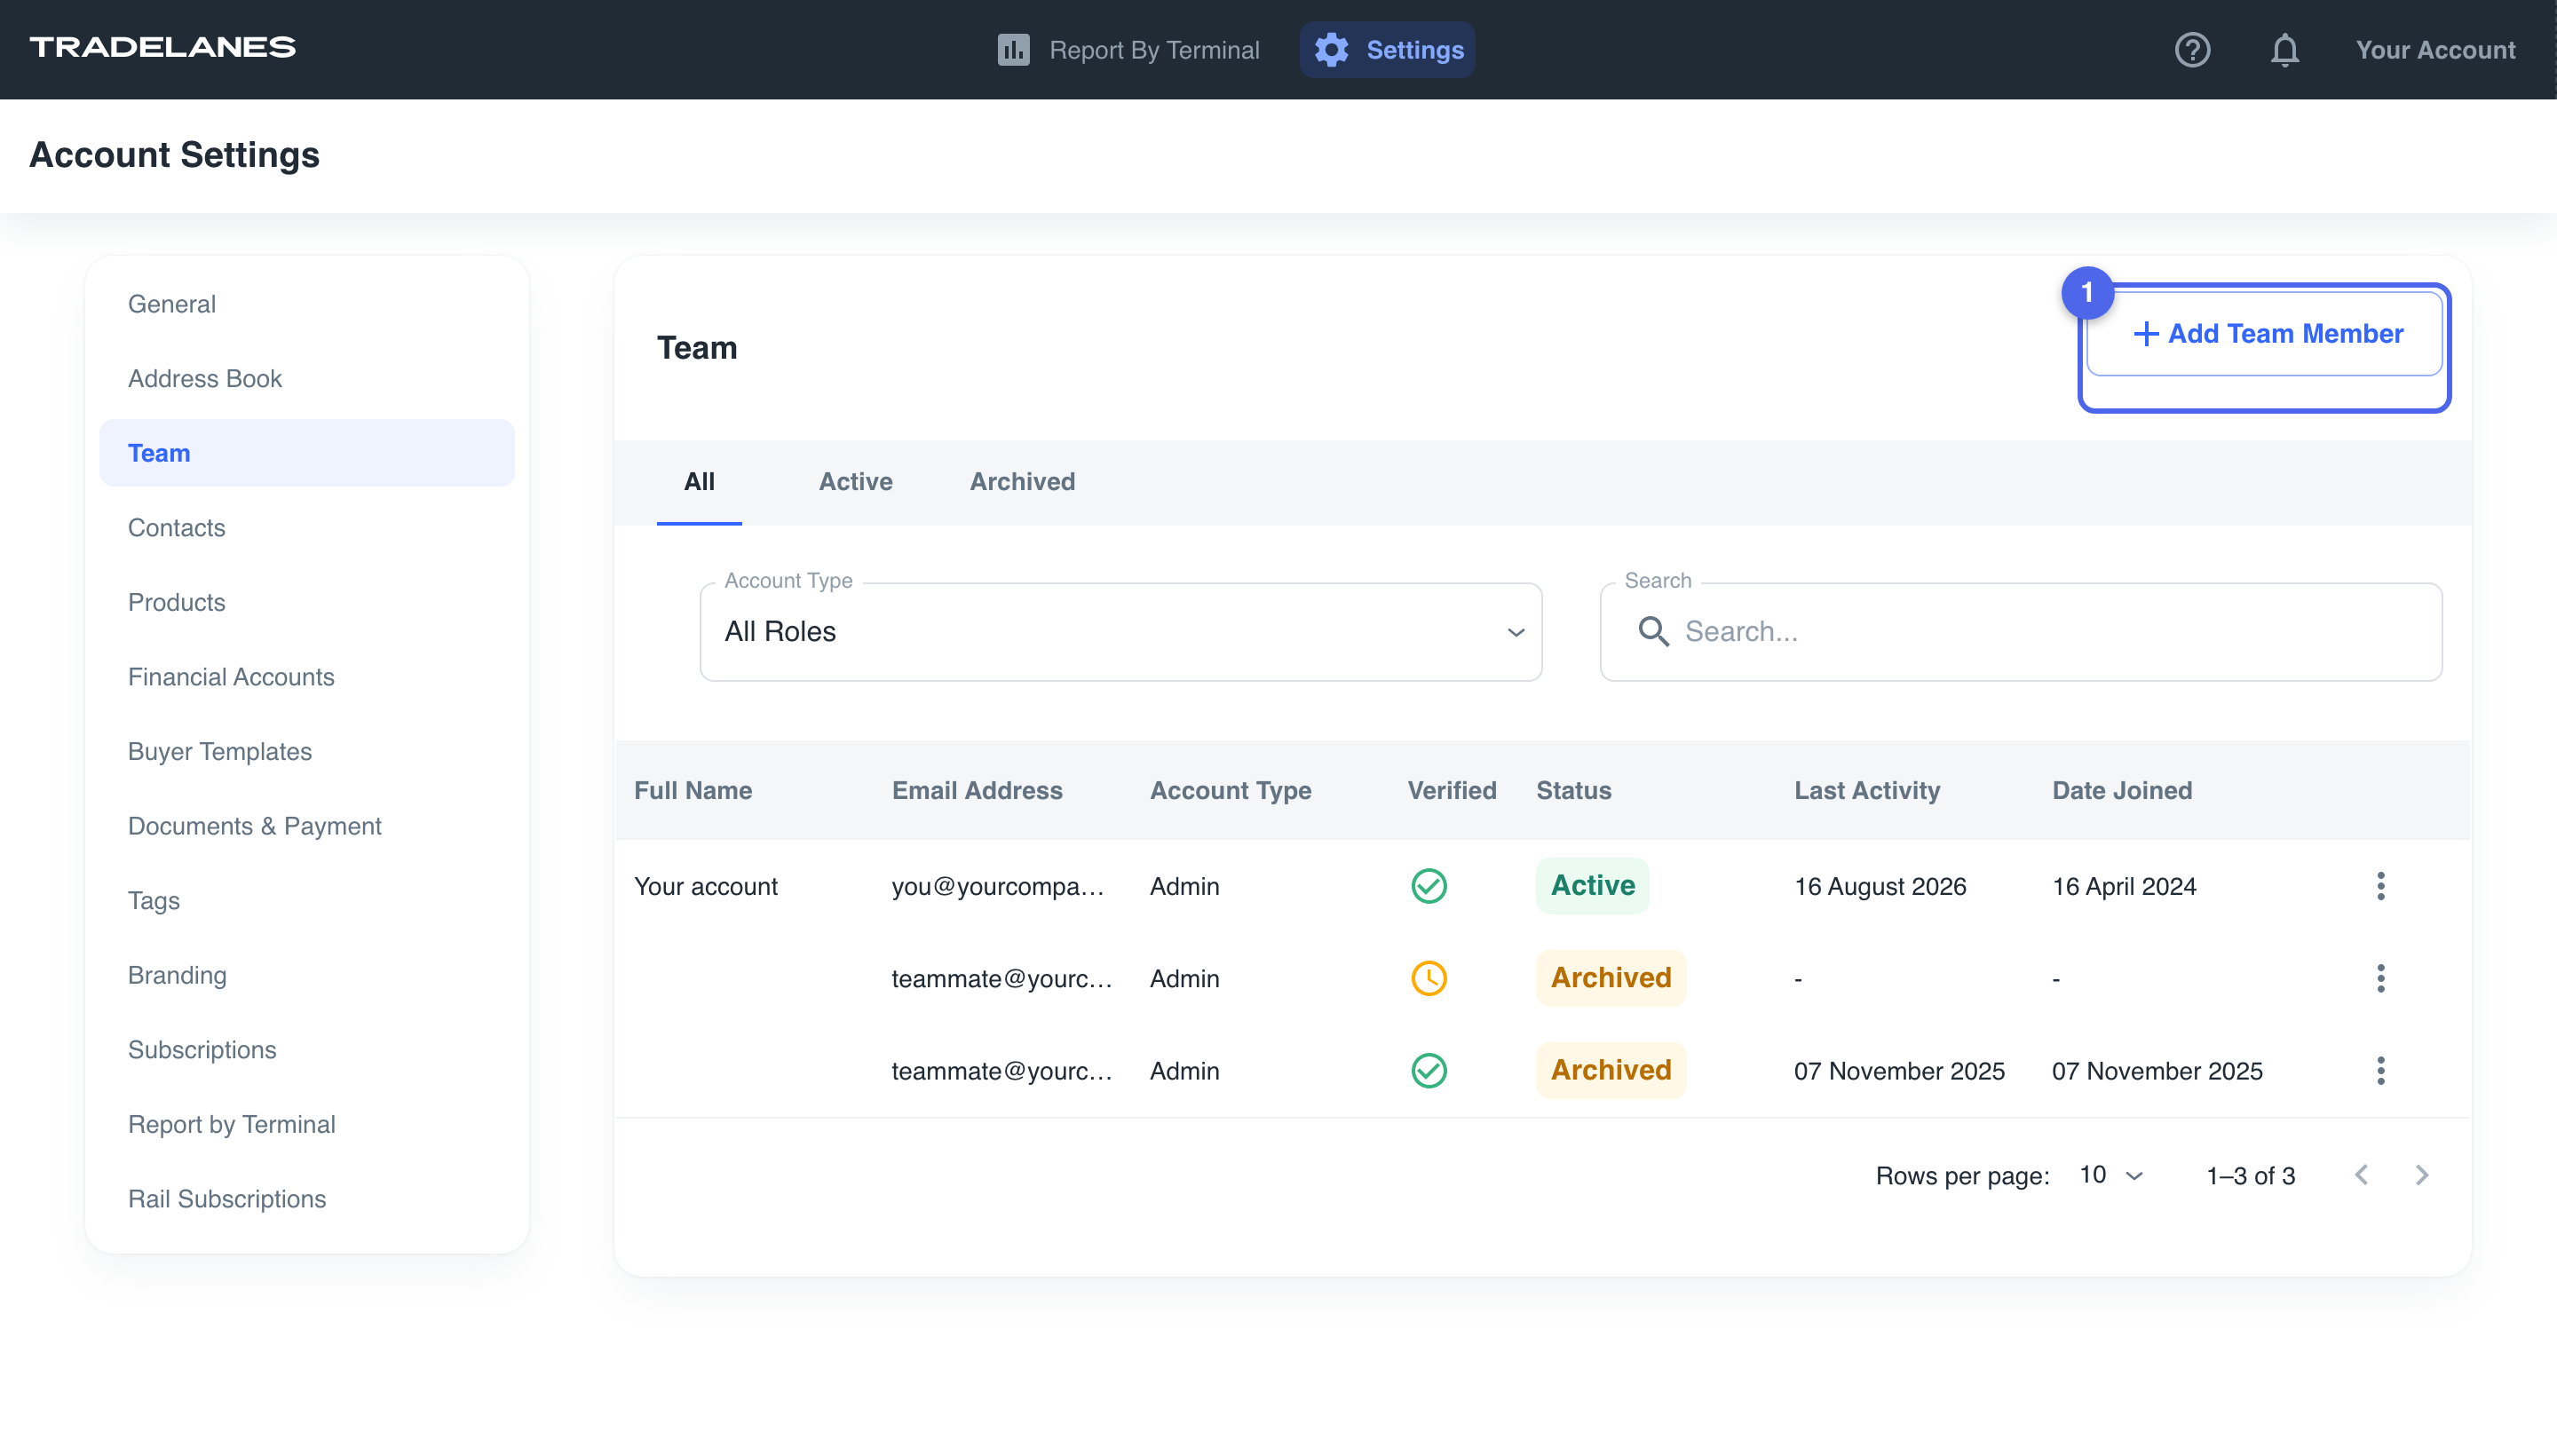Screen dimensions: 2557x1456
Task: Switch to the All tab
Action: 699,482
